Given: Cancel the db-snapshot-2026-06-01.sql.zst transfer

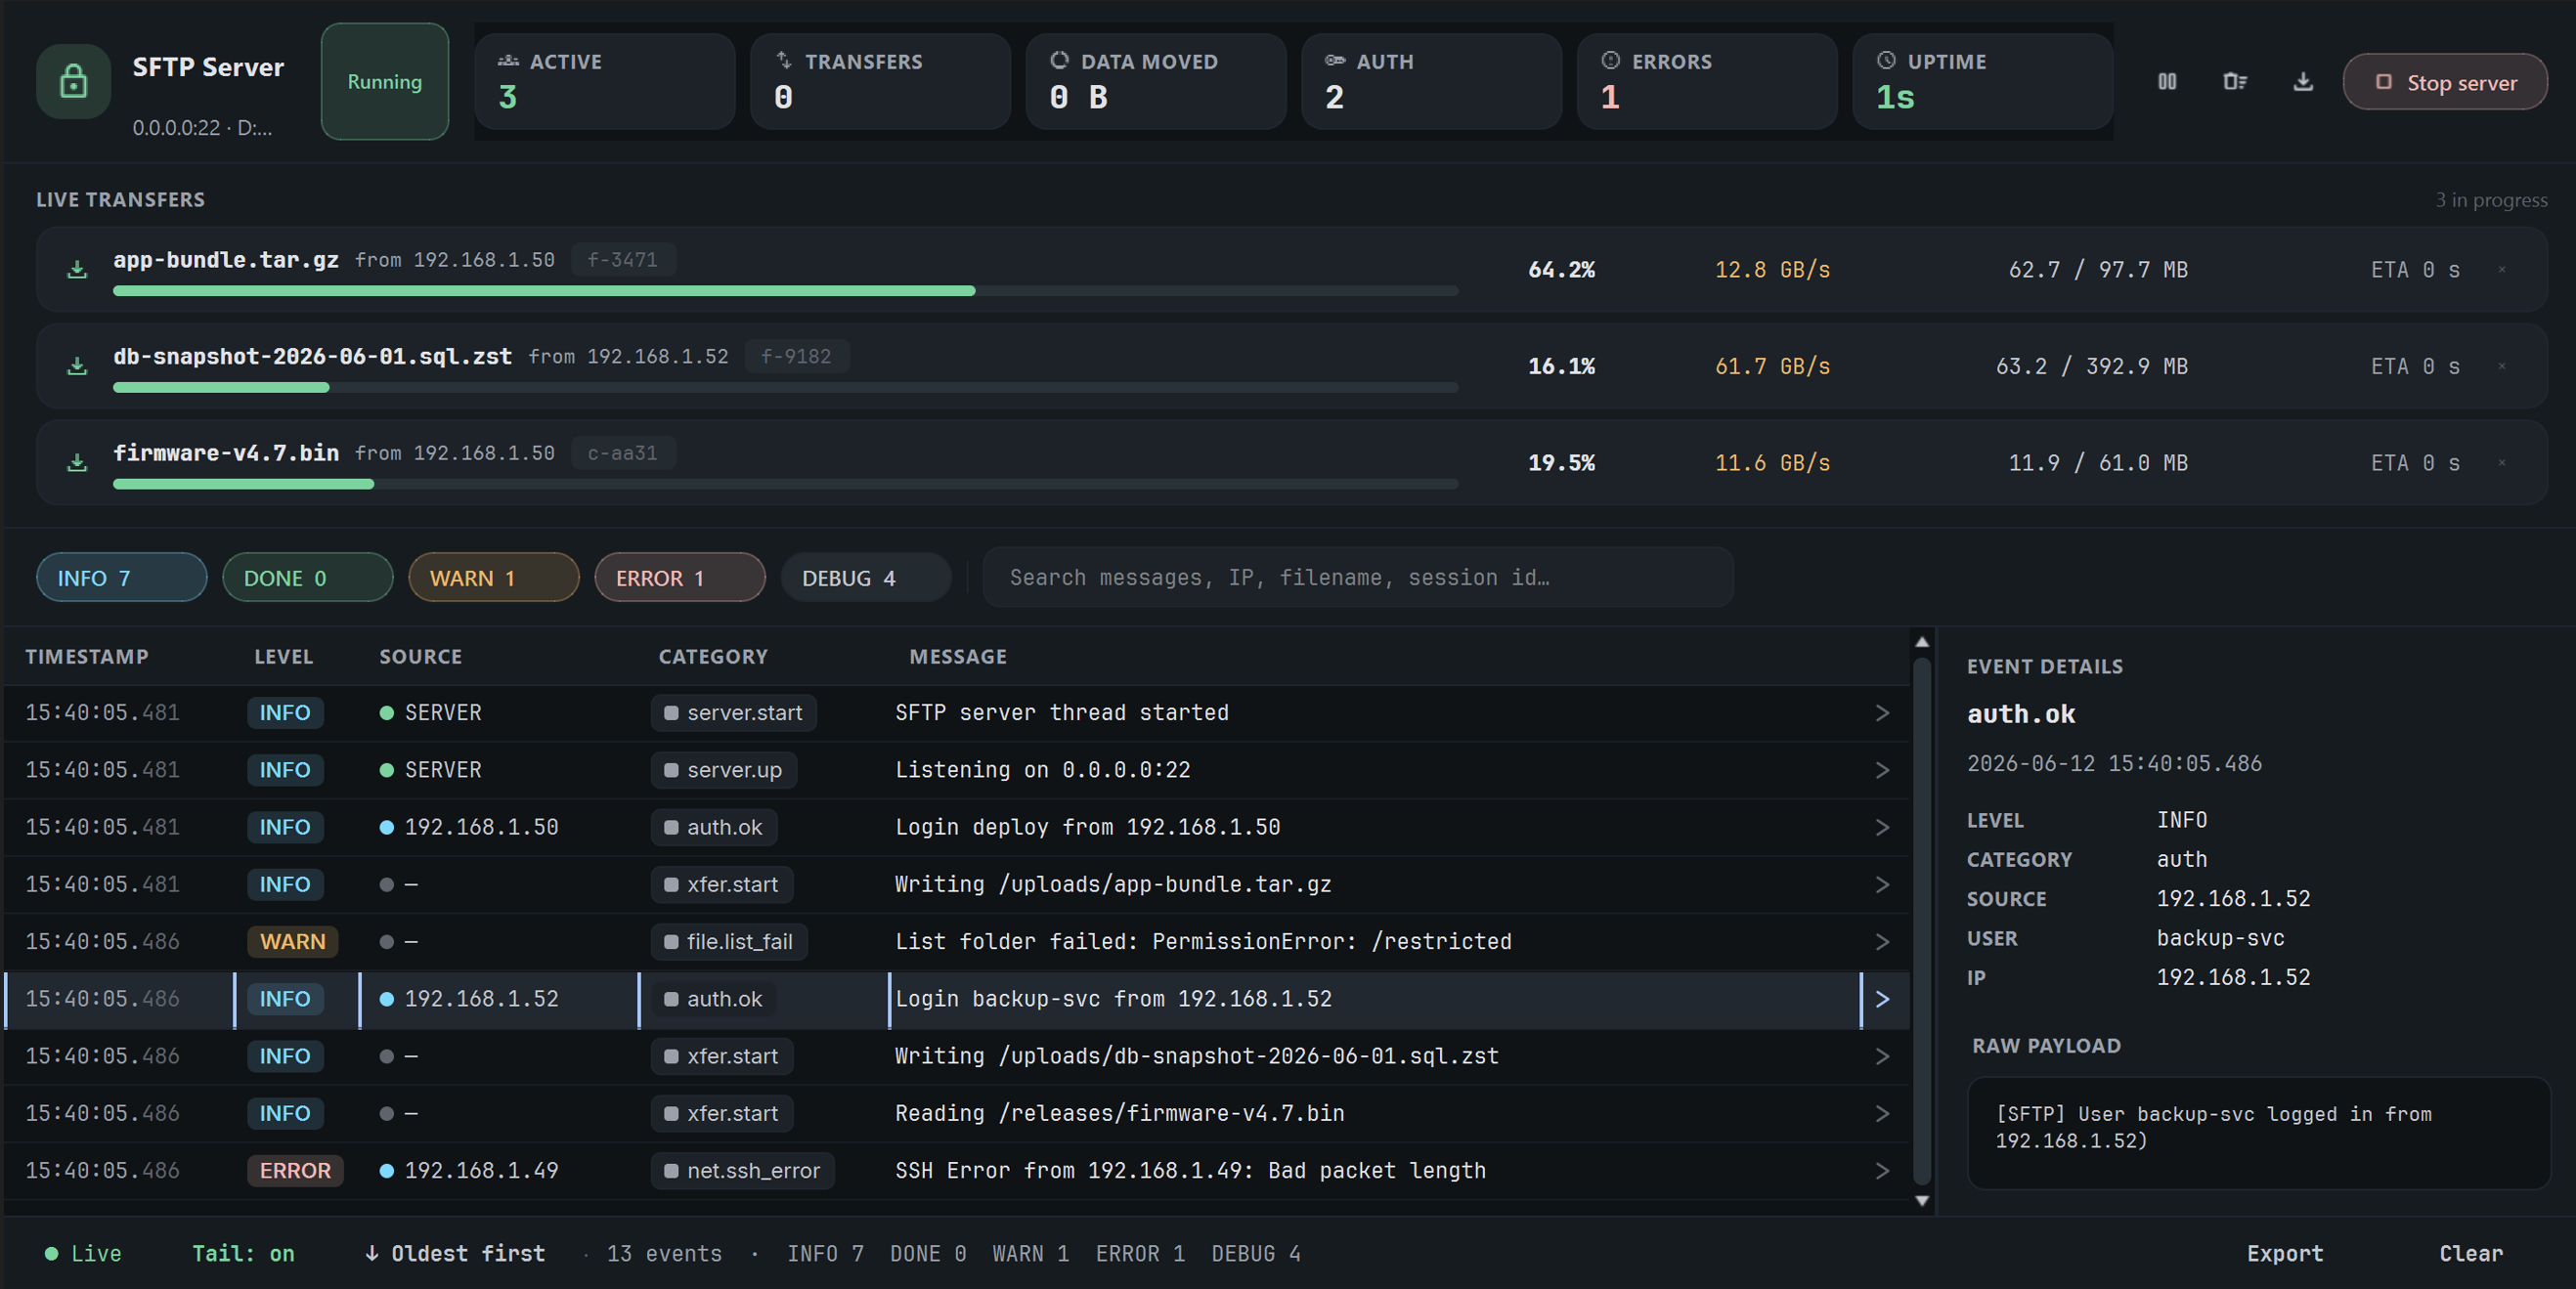Looking at the screenshot, I should pyautogui.click(x=2502, y=367).
